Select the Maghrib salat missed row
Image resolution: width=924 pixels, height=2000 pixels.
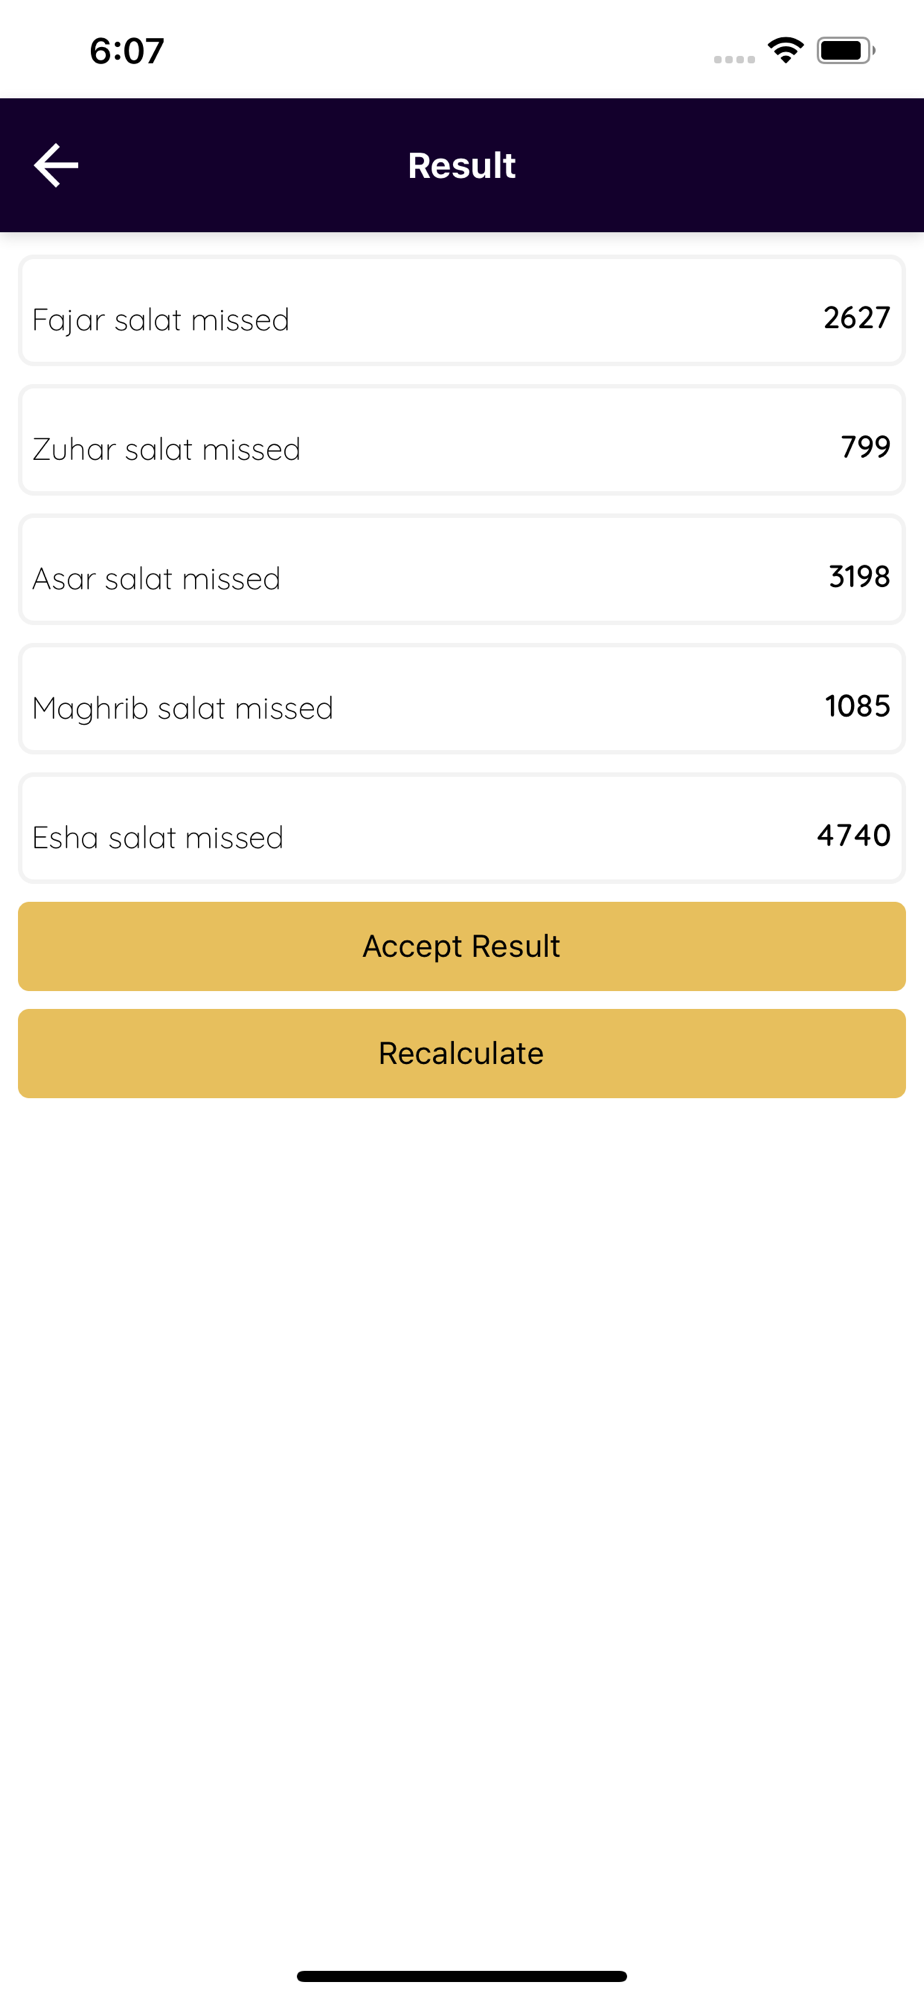pos(462,698)
